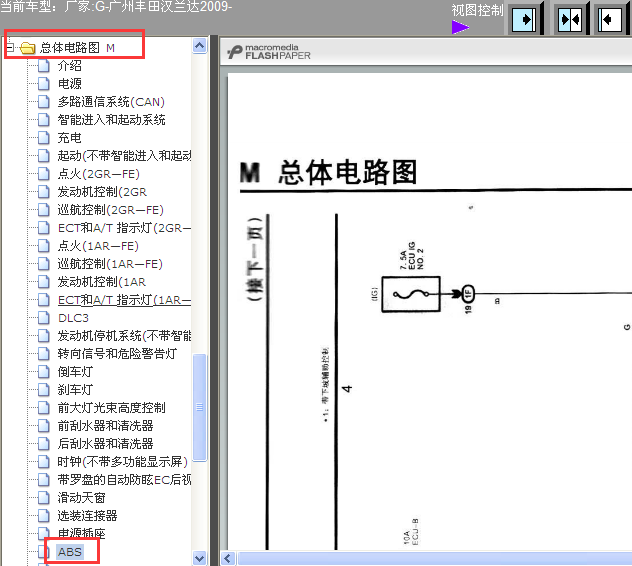Screen dimensions: 632x566
Task: Open the 电源 diagram
Action: click(69, 84)
